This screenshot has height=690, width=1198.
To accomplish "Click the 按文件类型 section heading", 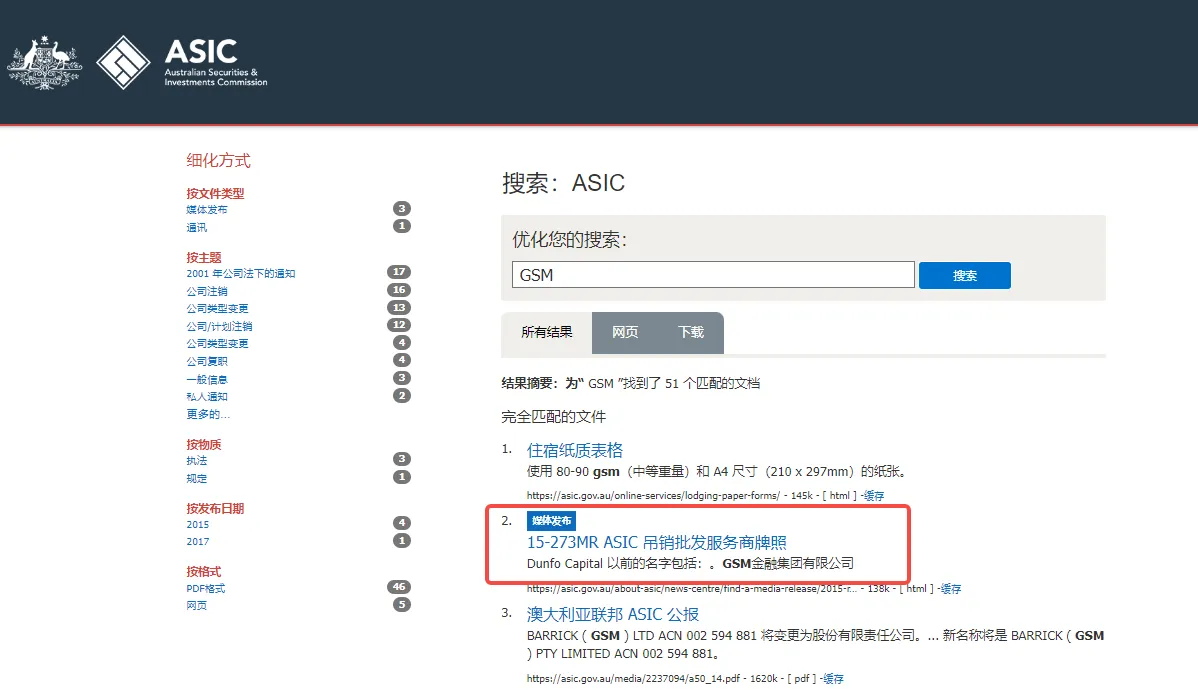I will pos(215,193).
